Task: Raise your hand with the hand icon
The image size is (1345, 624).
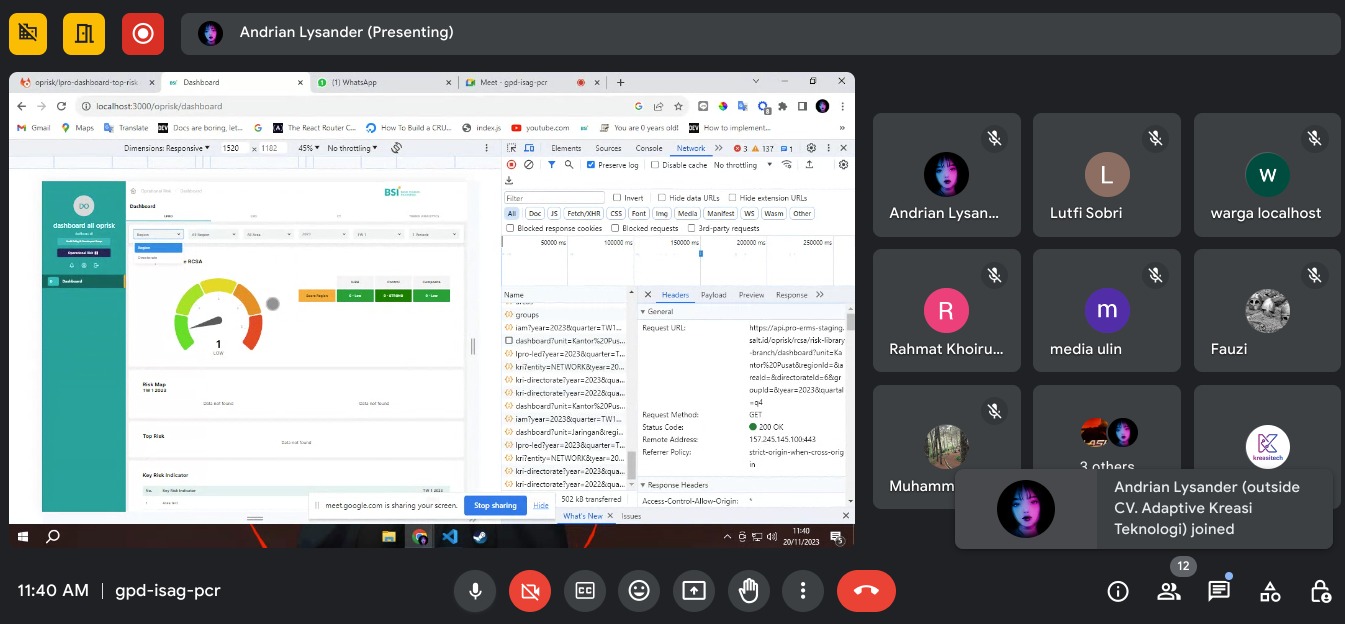Action: pos(748,591)
